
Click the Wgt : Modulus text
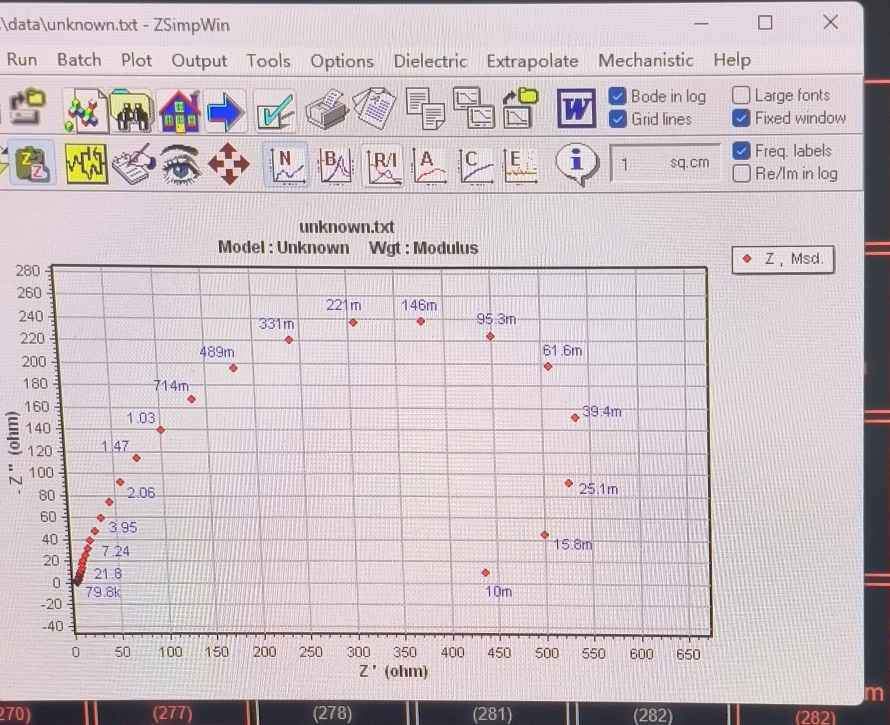(x=423, y=248)
